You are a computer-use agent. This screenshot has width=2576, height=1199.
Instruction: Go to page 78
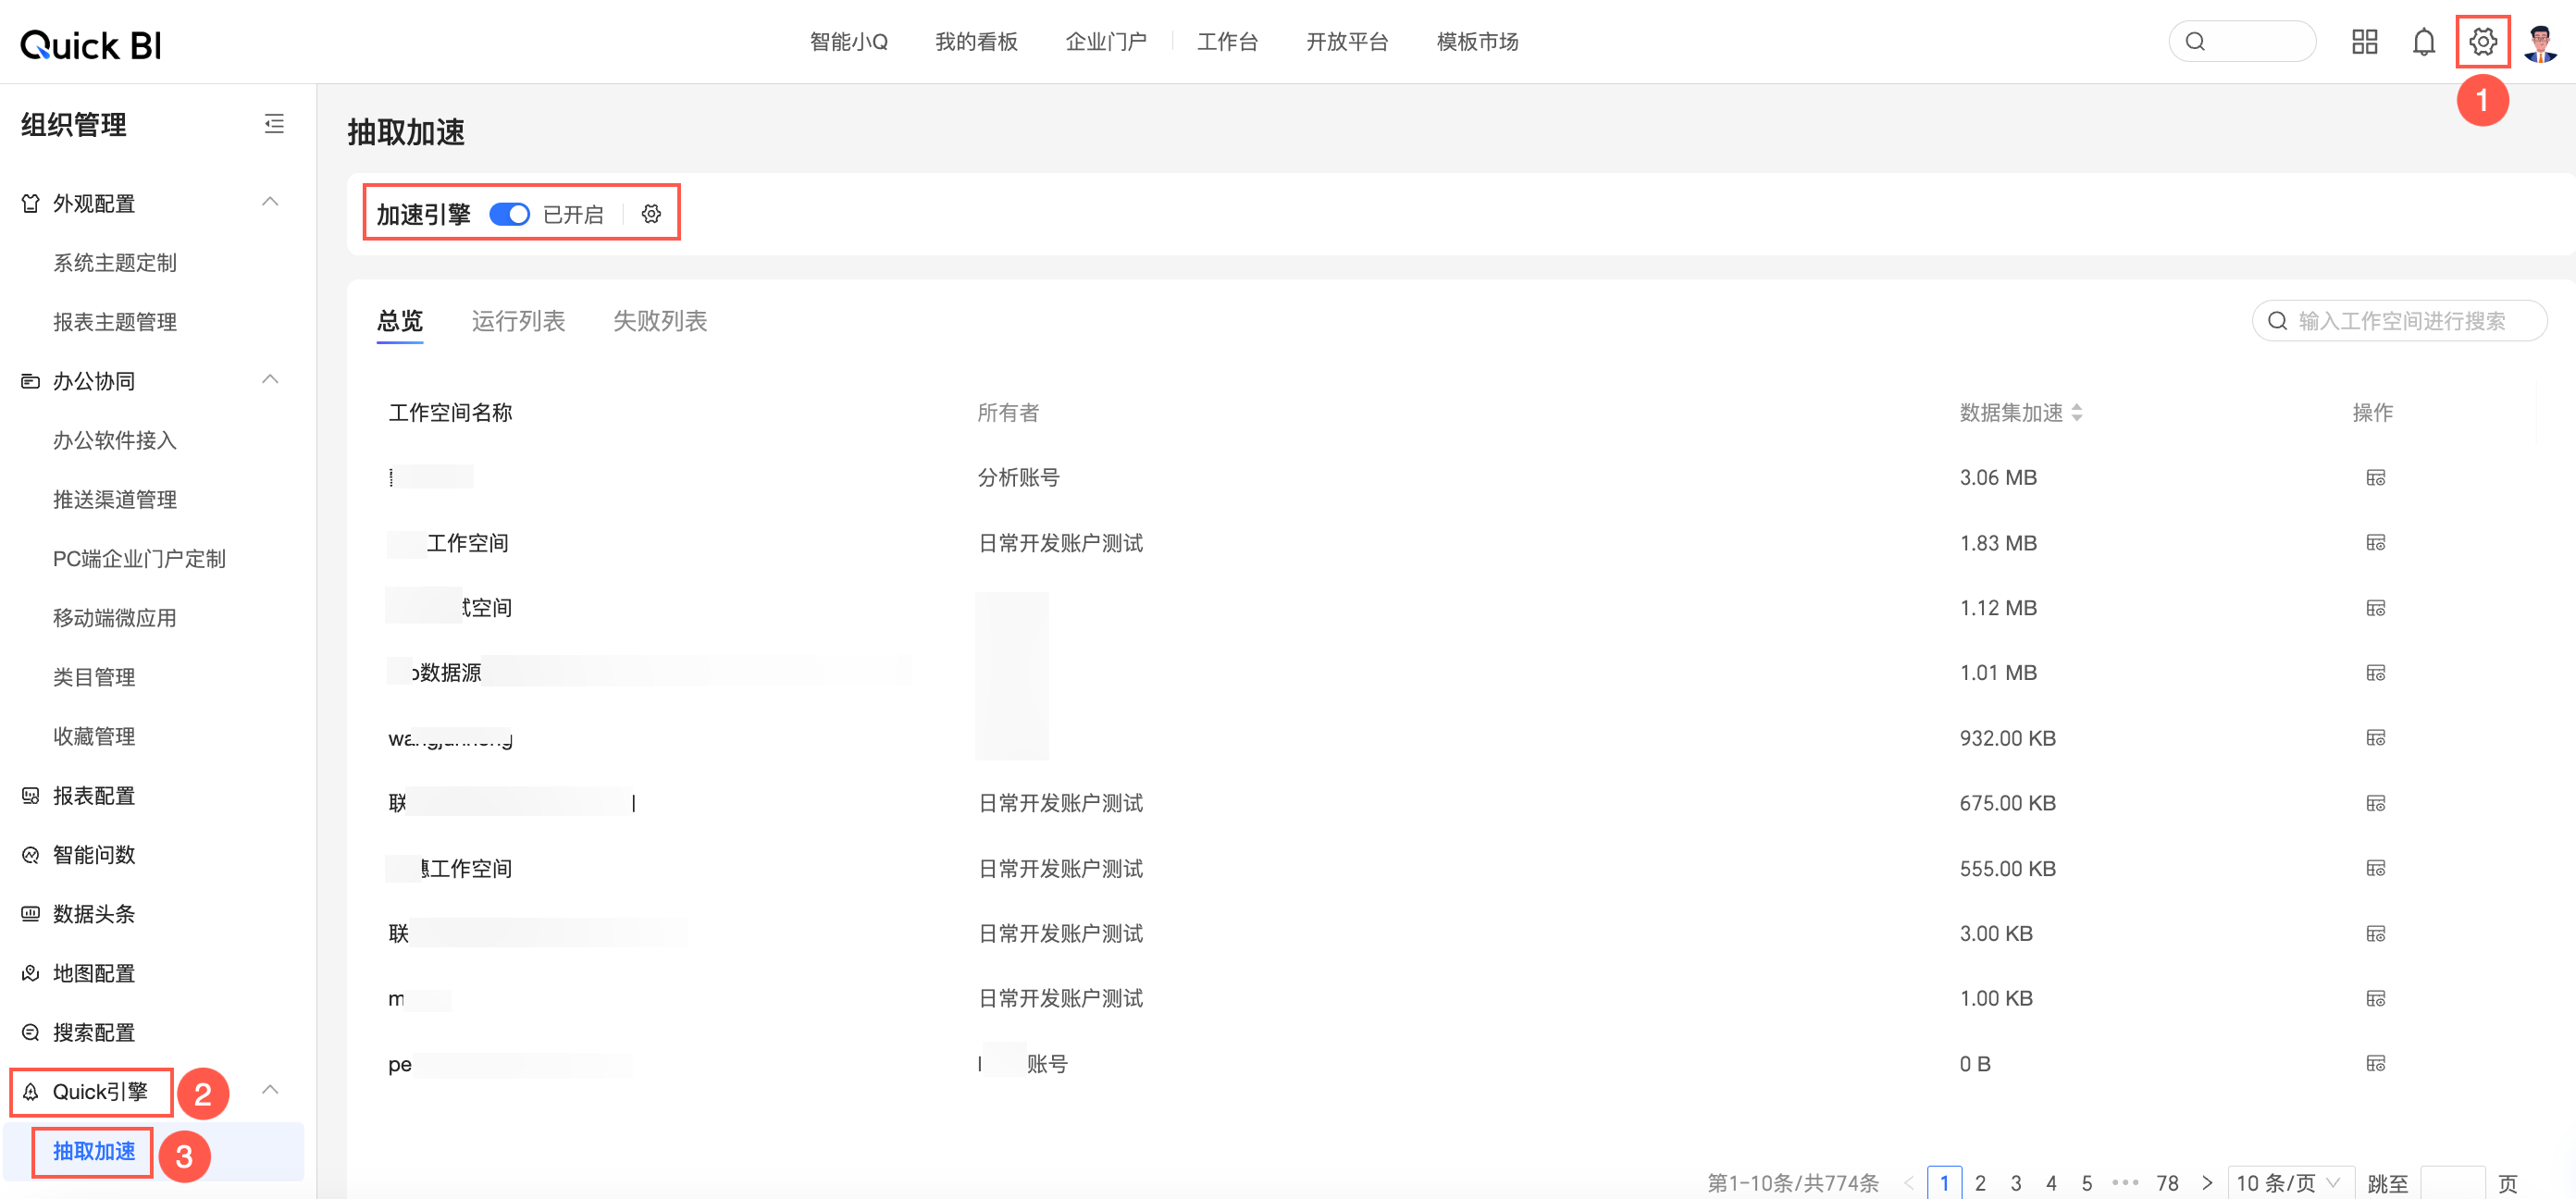click(2167, 1183)
